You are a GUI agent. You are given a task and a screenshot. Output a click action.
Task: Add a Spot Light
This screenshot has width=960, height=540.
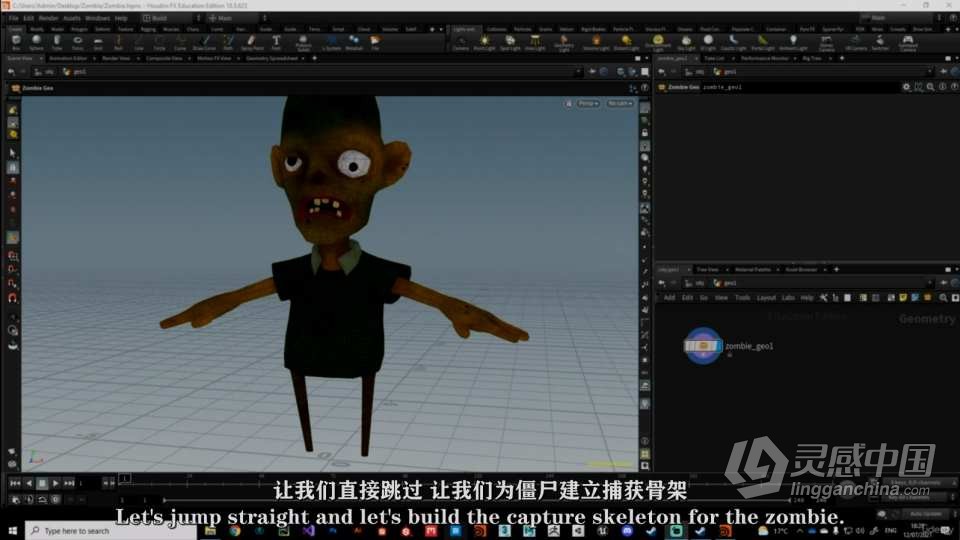pyautogui.click(x=510, y=42)
